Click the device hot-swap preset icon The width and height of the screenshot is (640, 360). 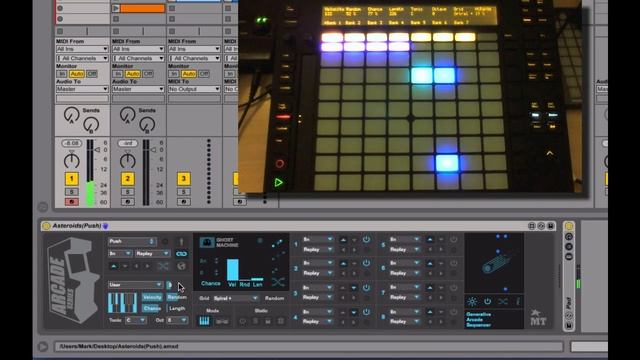tap(541, 226)
